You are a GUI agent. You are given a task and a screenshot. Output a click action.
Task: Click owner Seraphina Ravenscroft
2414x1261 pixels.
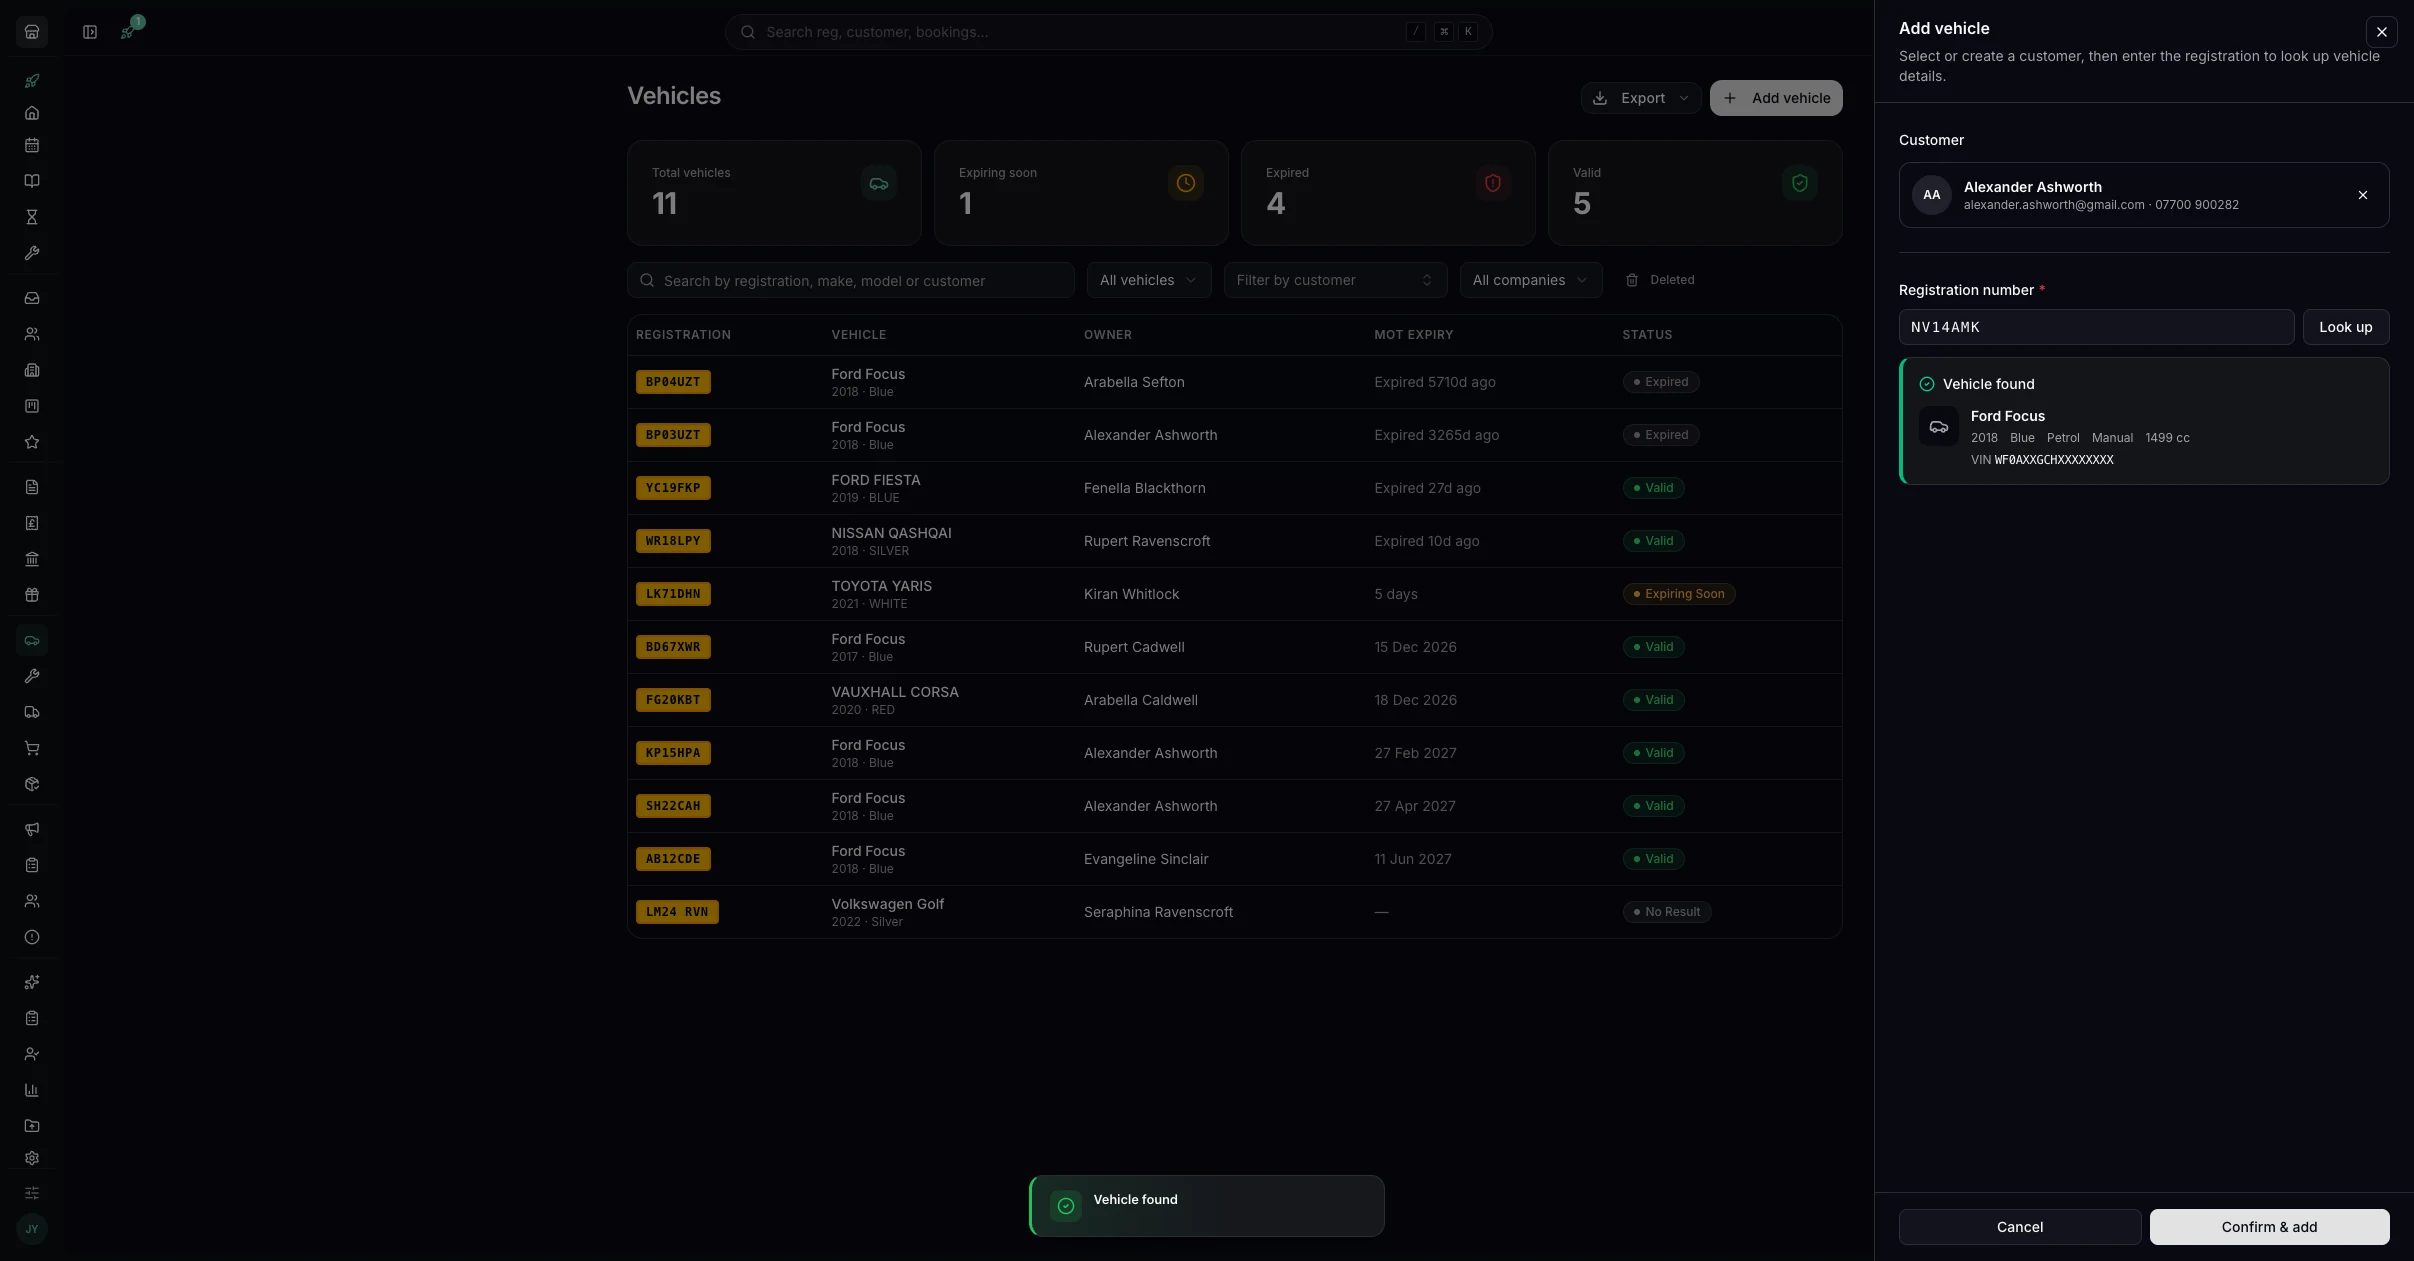point(1158,912)
